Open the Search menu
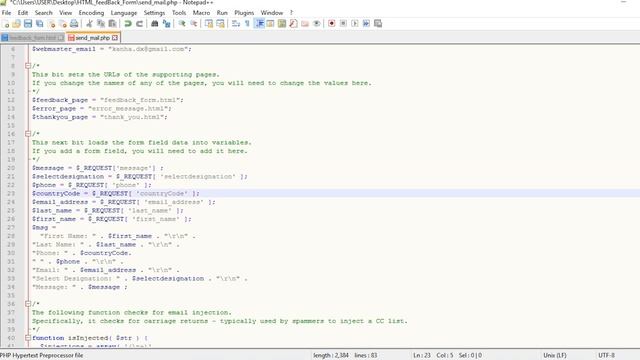The image size is (640, 360). [x=43, y=13]
